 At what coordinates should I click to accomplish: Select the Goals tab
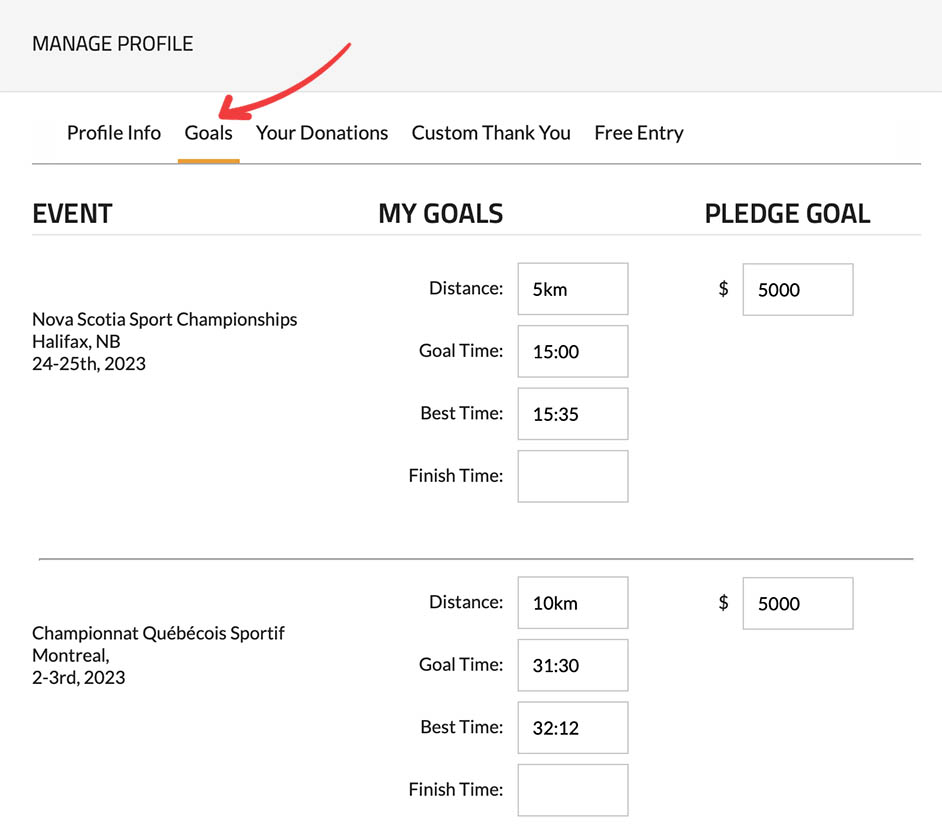click(208, 133)
